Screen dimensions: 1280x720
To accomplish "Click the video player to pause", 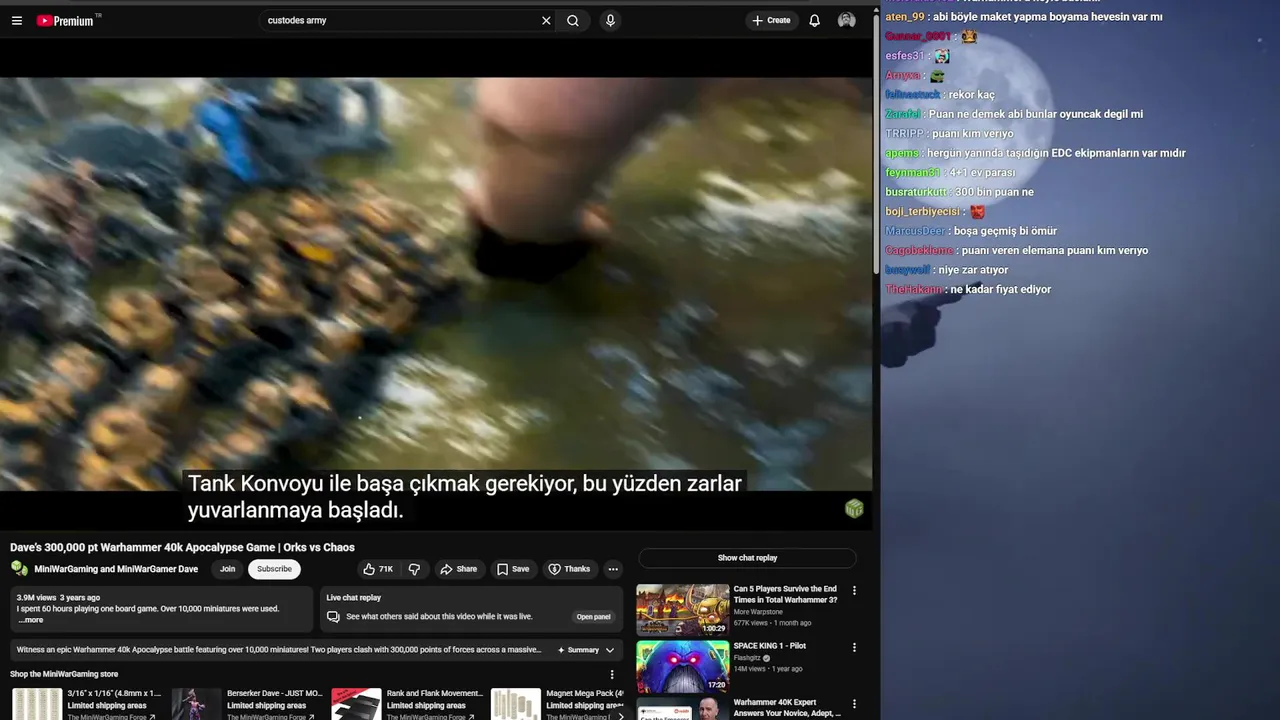I will (x=436, y=285).
